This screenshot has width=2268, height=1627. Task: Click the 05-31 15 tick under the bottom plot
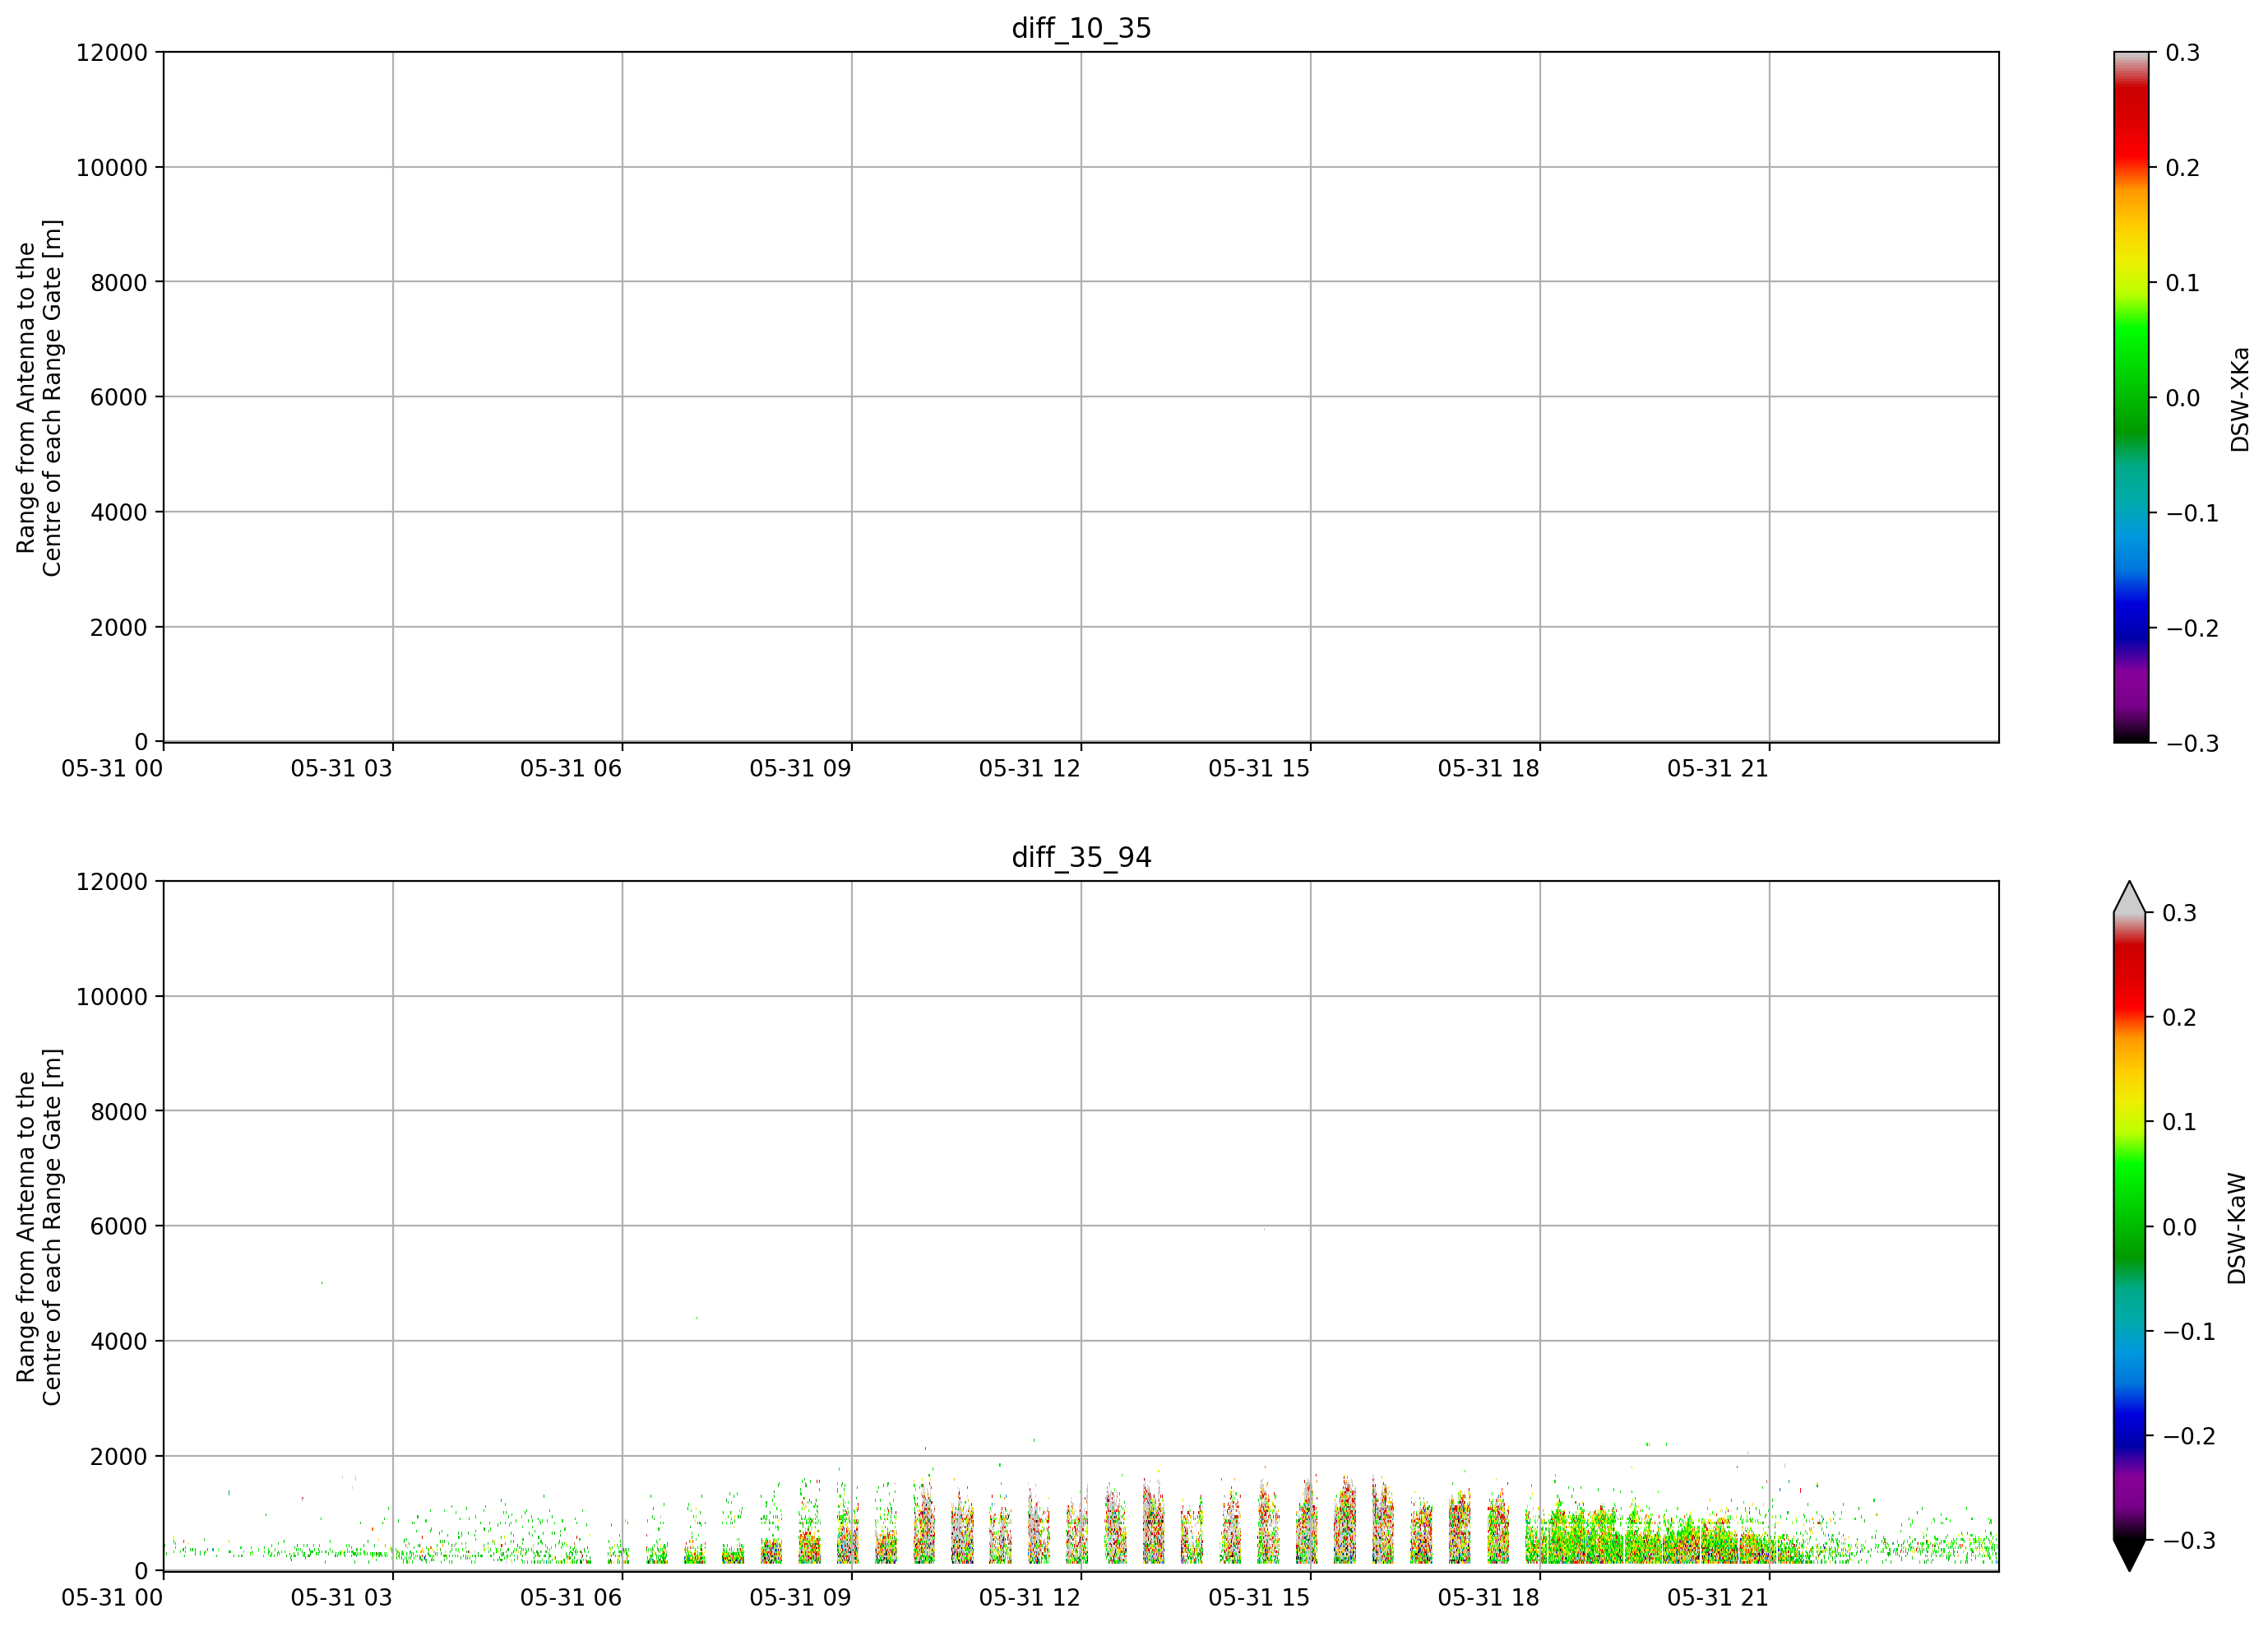pyautogui.click(x=1259, y=1598)
